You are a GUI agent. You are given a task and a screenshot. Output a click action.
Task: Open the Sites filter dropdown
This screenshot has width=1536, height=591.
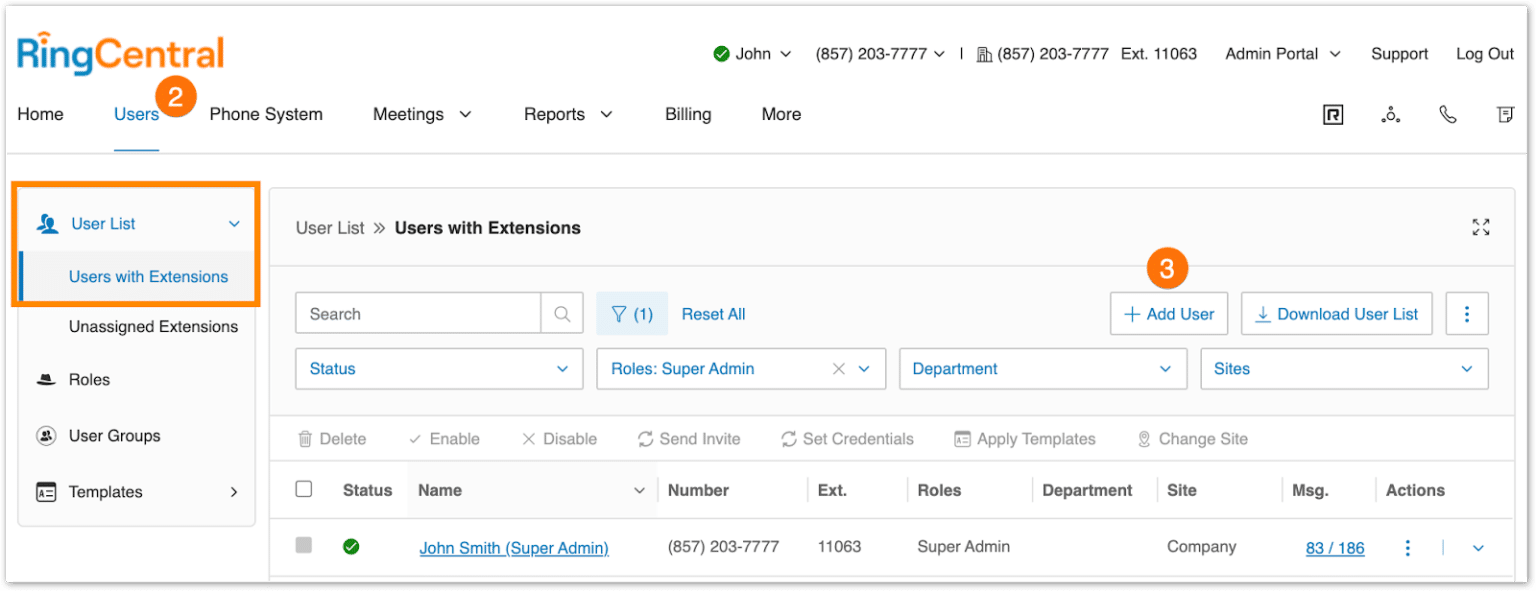point(1344,368)
